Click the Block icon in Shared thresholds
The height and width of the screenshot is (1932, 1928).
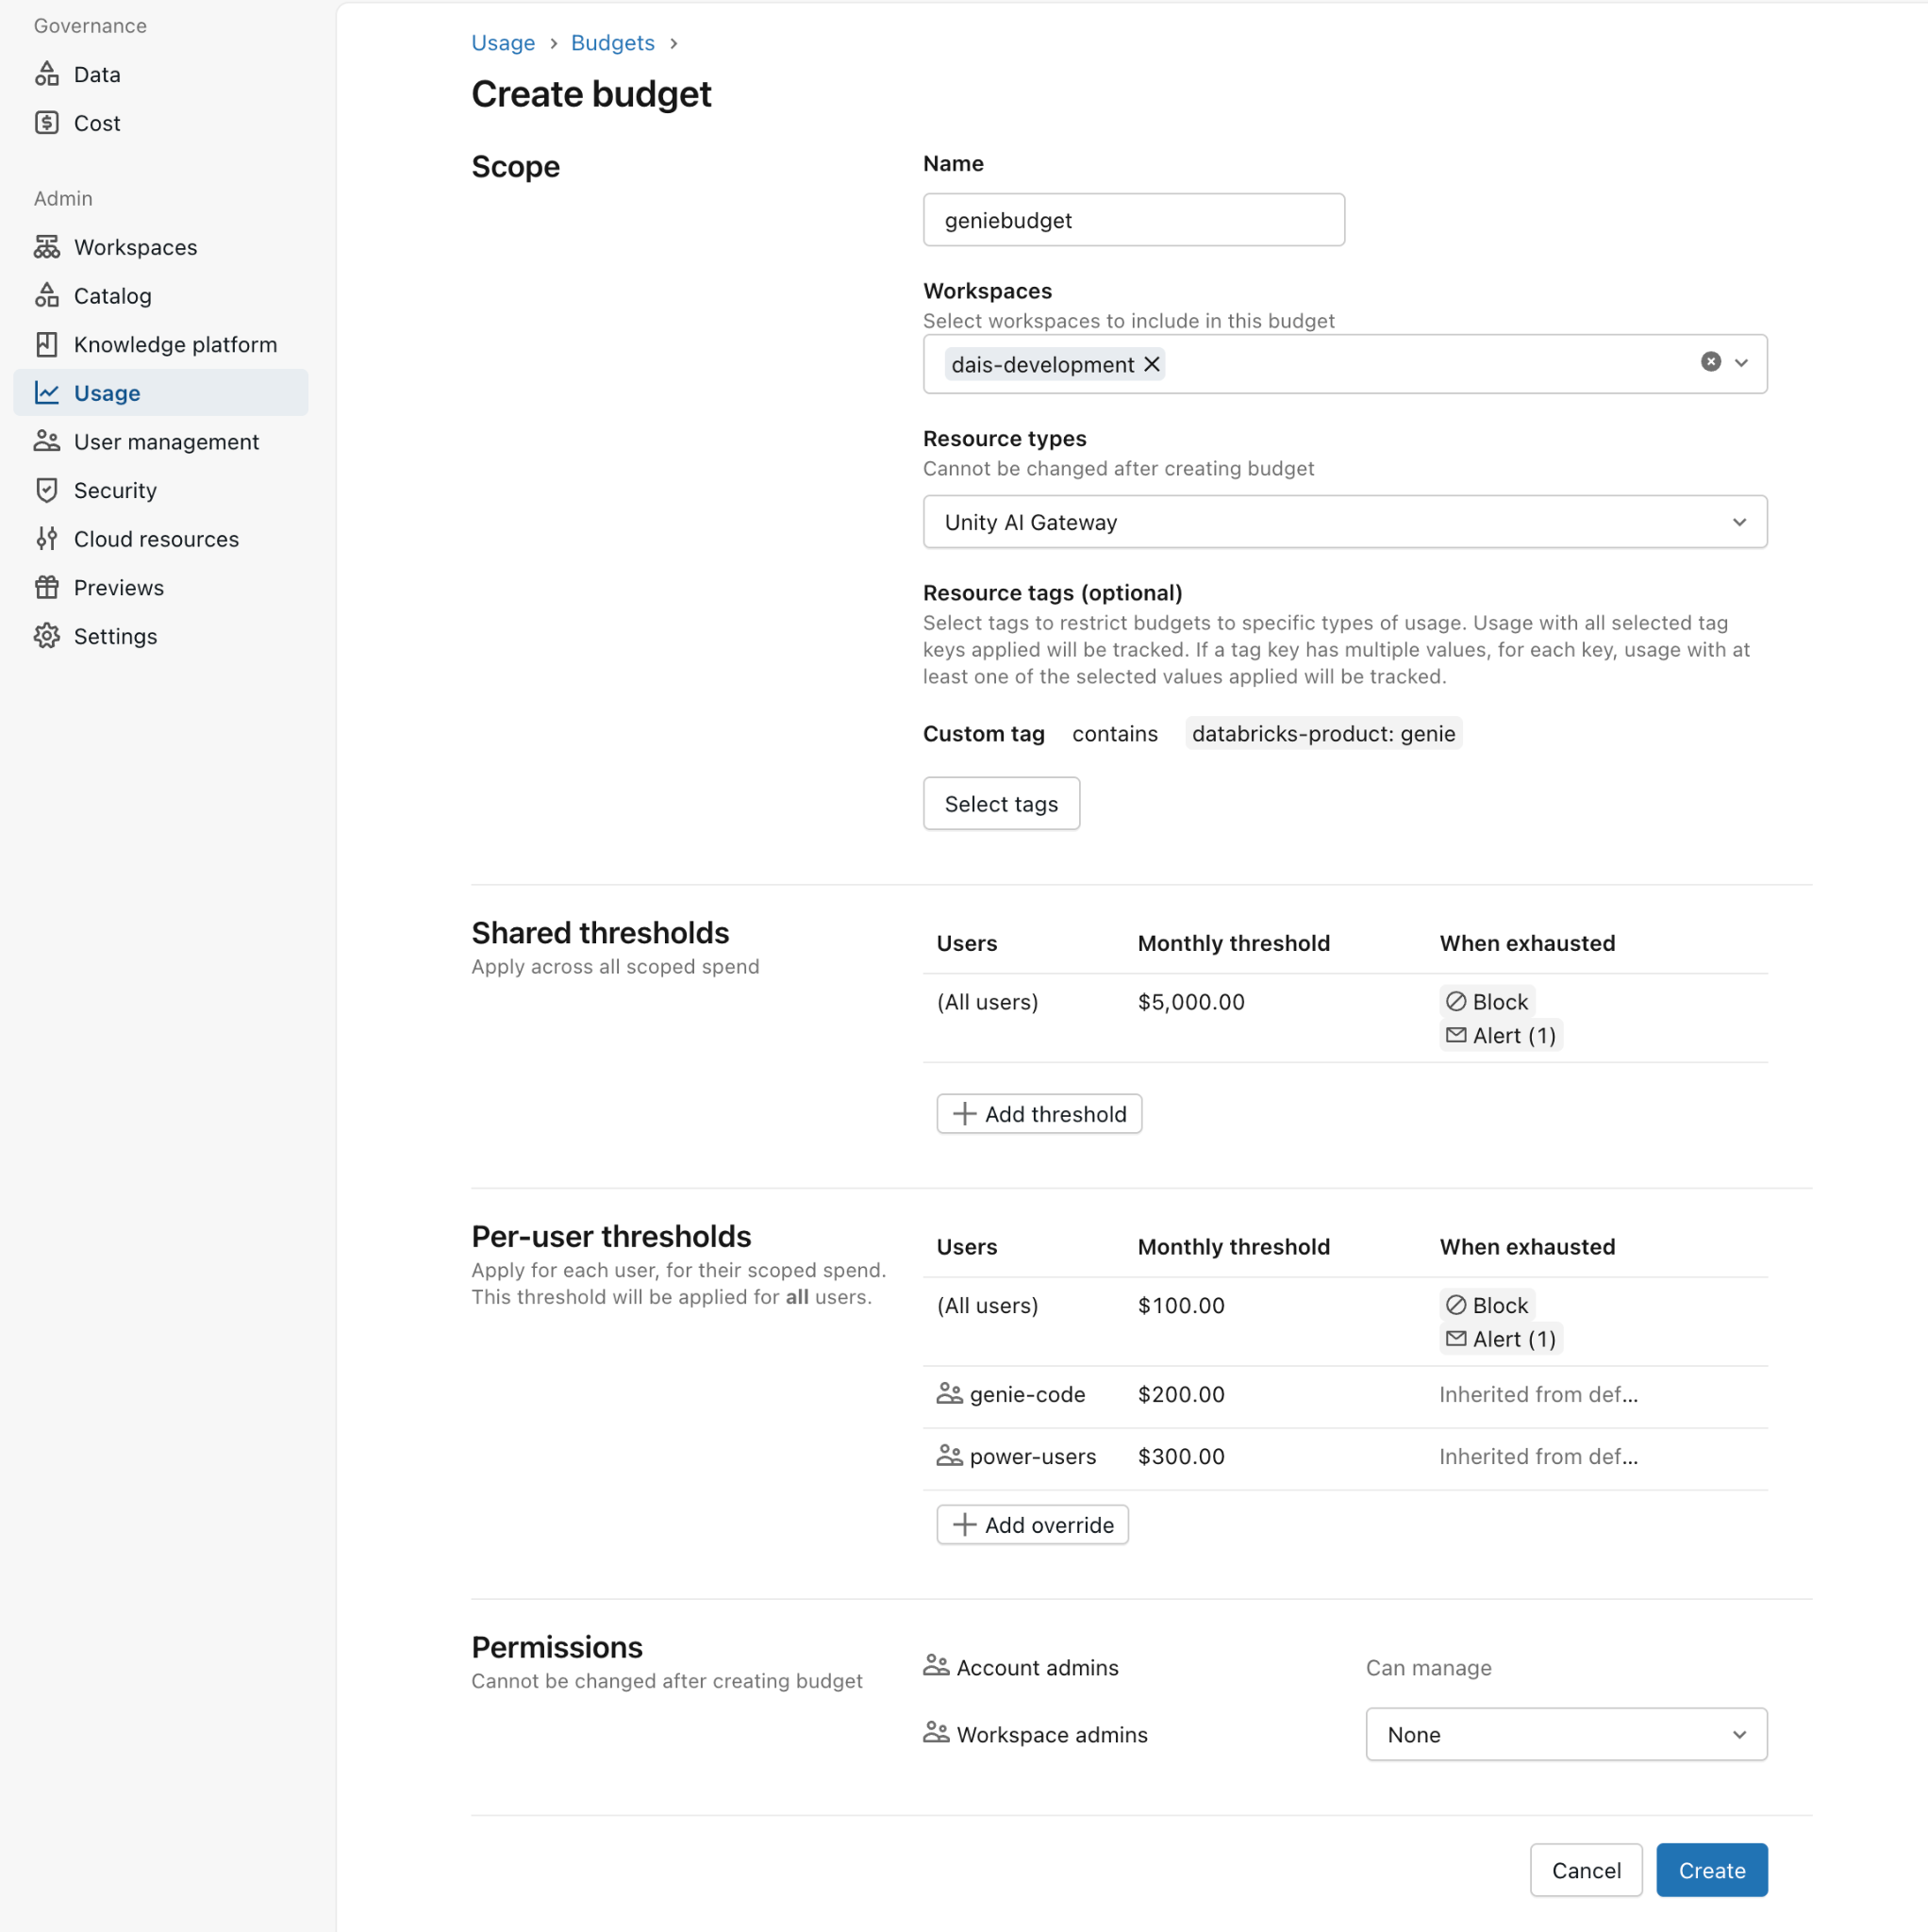1456,1001
